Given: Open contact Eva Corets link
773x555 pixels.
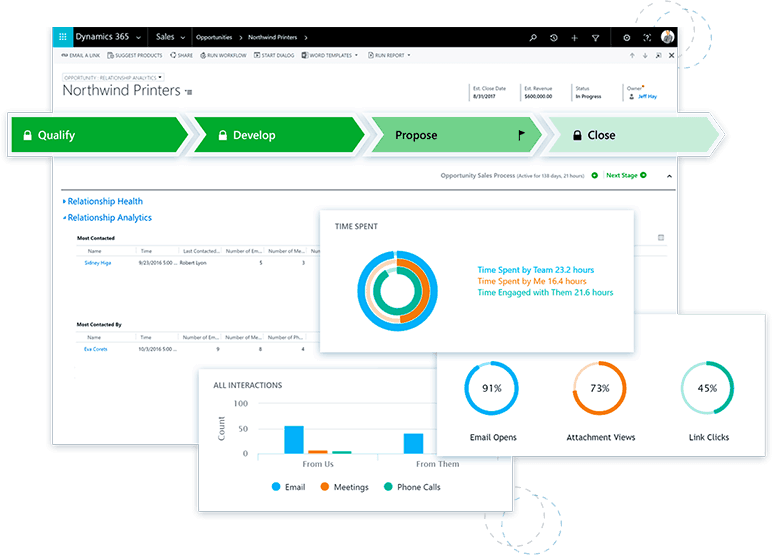Looking at the screenshot, I should tap(95, 349).
